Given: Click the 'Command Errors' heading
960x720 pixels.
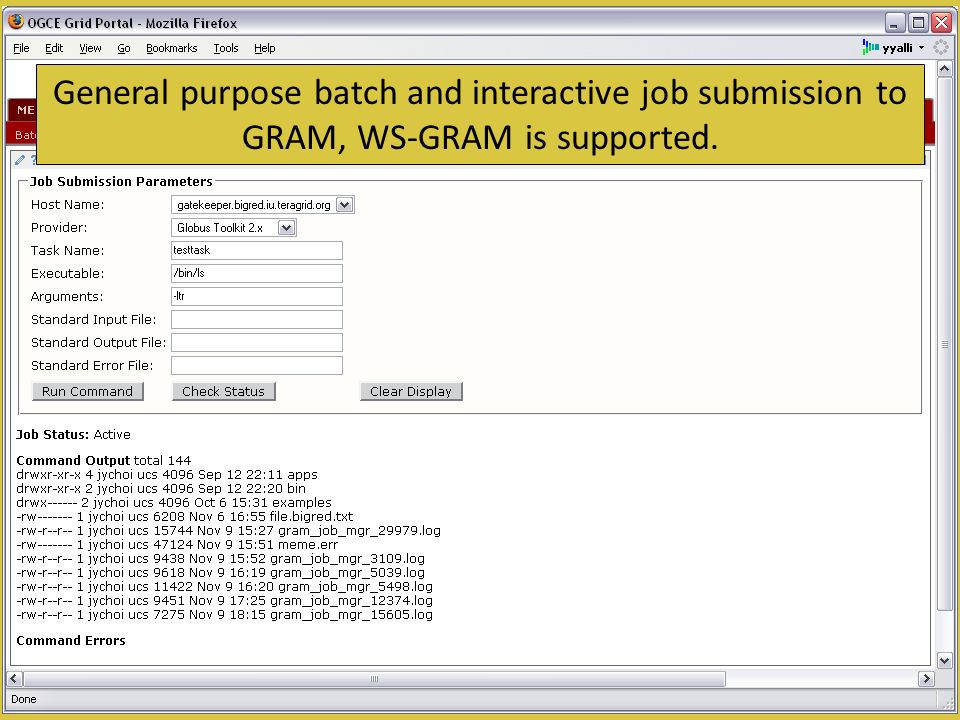Looking at the screenshot, I should point(71,640).
